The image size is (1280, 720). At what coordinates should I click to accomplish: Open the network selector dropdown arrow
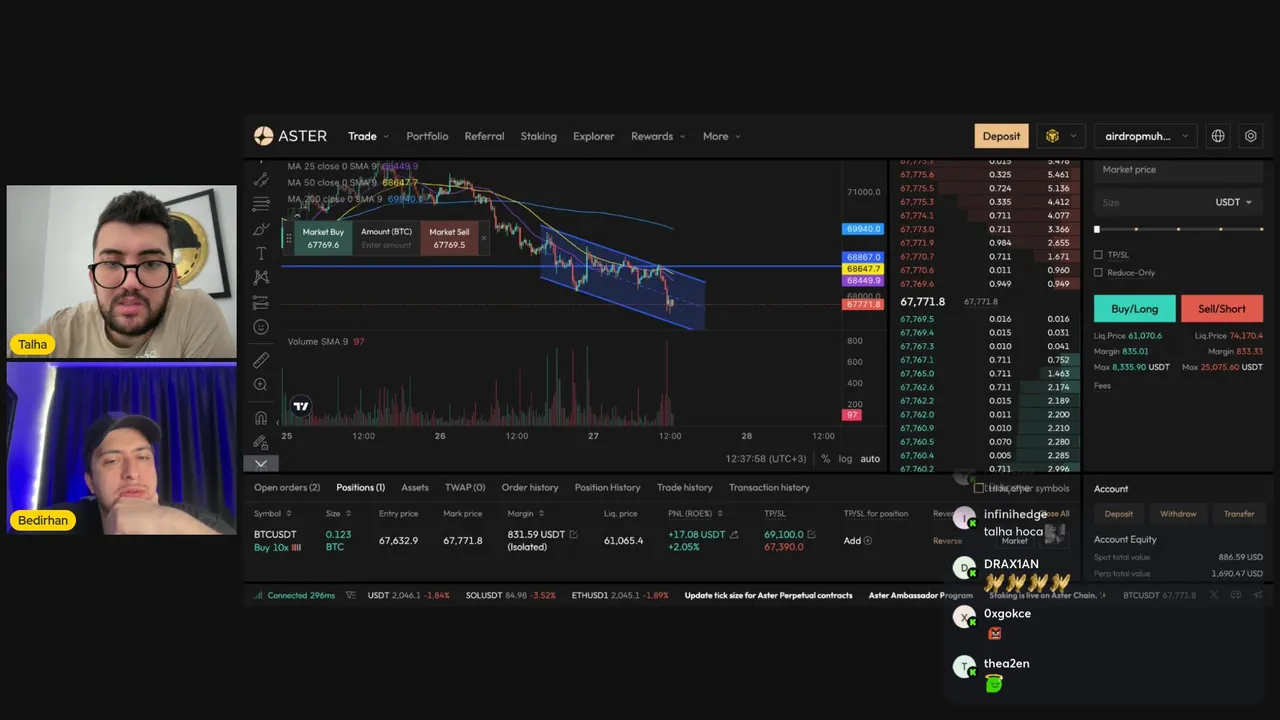1074,136
